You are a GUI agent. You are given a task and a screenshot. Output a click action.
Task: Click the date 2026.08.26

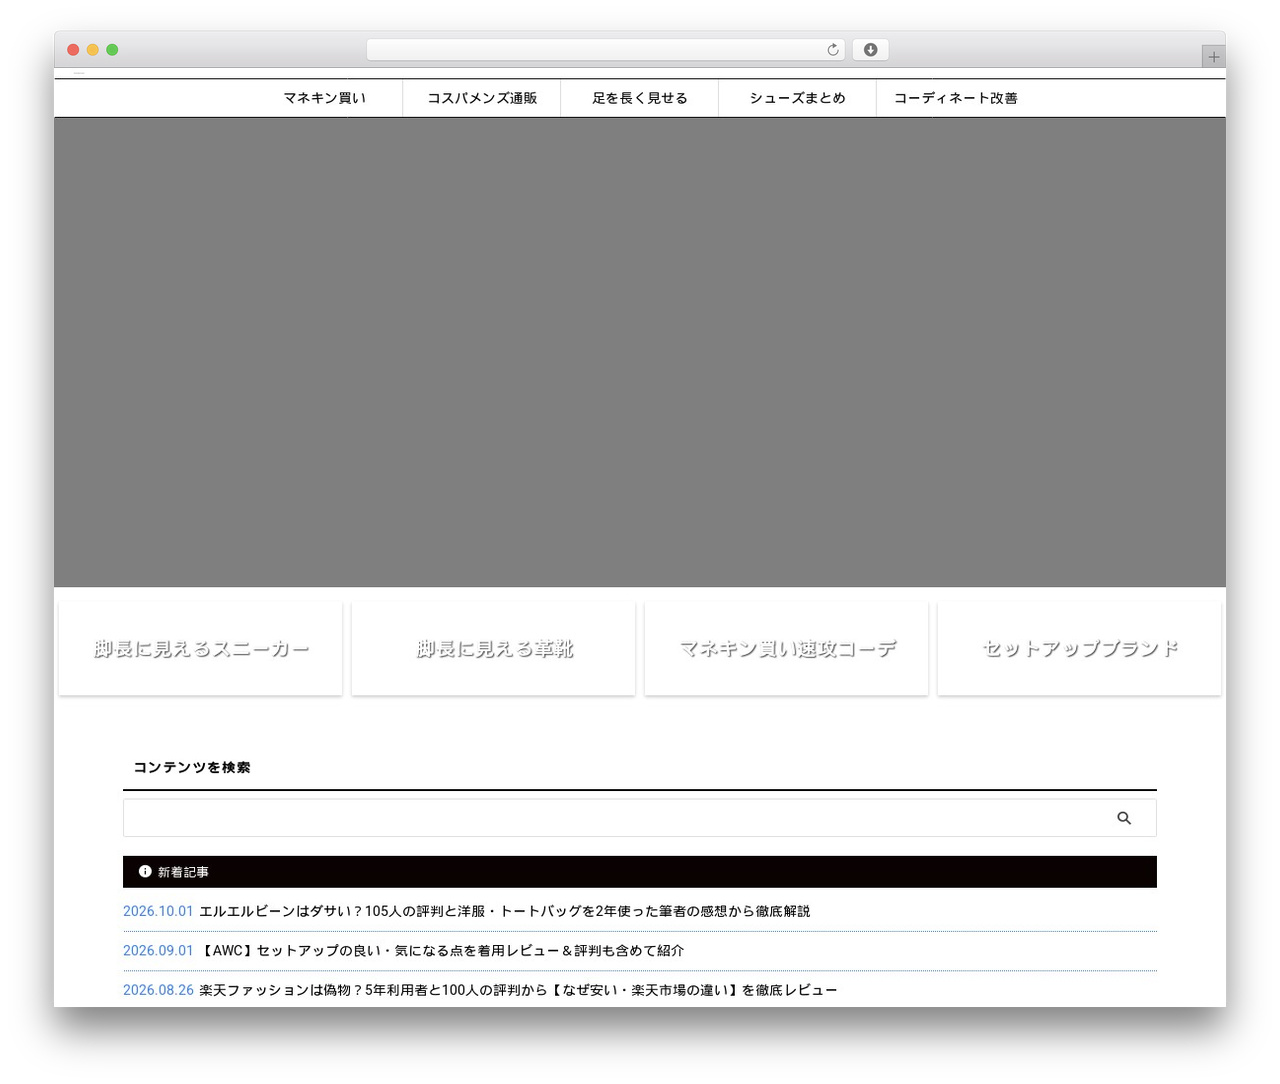click(x=158, y=990)
